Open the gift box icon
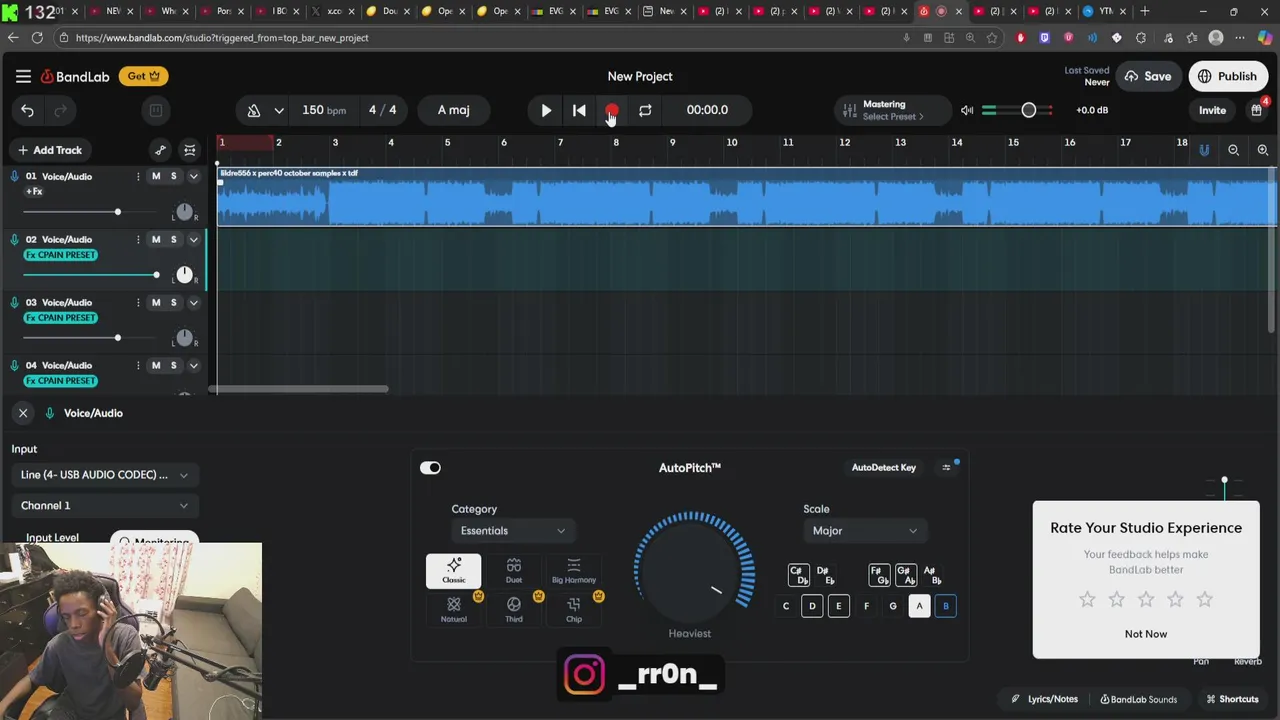Screen dimensions: 1280x720 click(x=1256, y=110)
